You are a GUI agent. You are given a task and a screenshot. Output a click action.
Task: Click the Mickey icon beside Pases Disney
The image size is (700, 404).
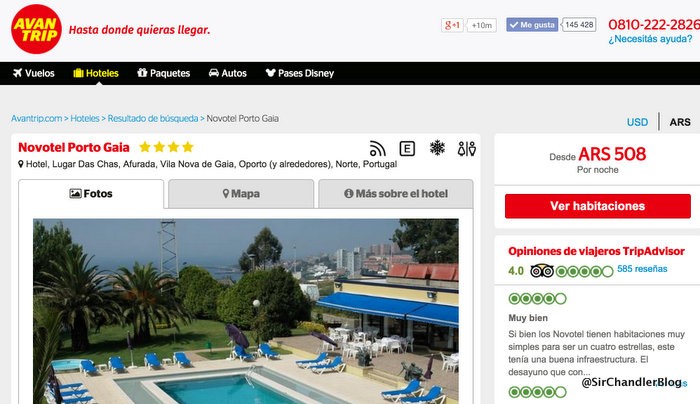[x=271, y=73]
